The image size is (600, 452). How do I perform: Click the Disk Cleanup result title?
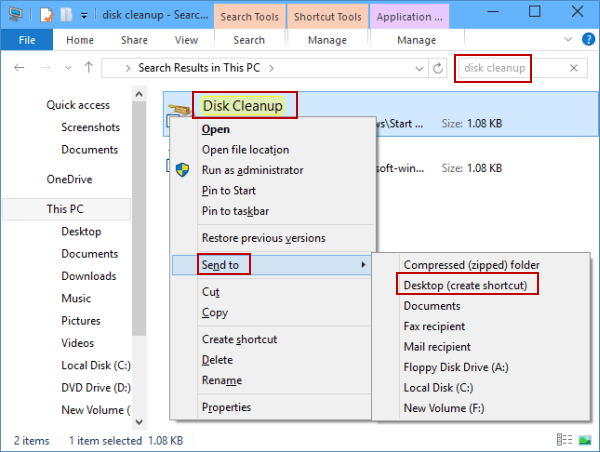(243, 106)
